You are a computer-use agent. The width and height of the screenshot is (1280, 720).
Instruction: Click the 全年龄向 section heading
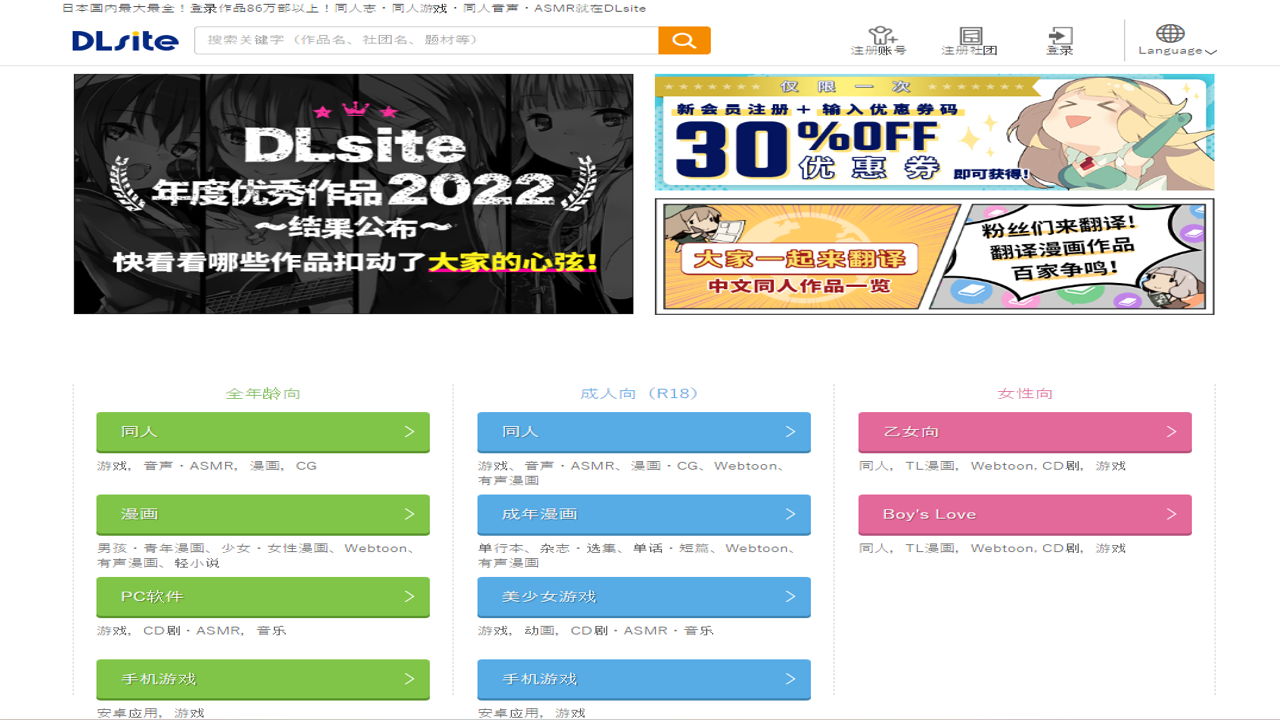[x=263, y=394]
